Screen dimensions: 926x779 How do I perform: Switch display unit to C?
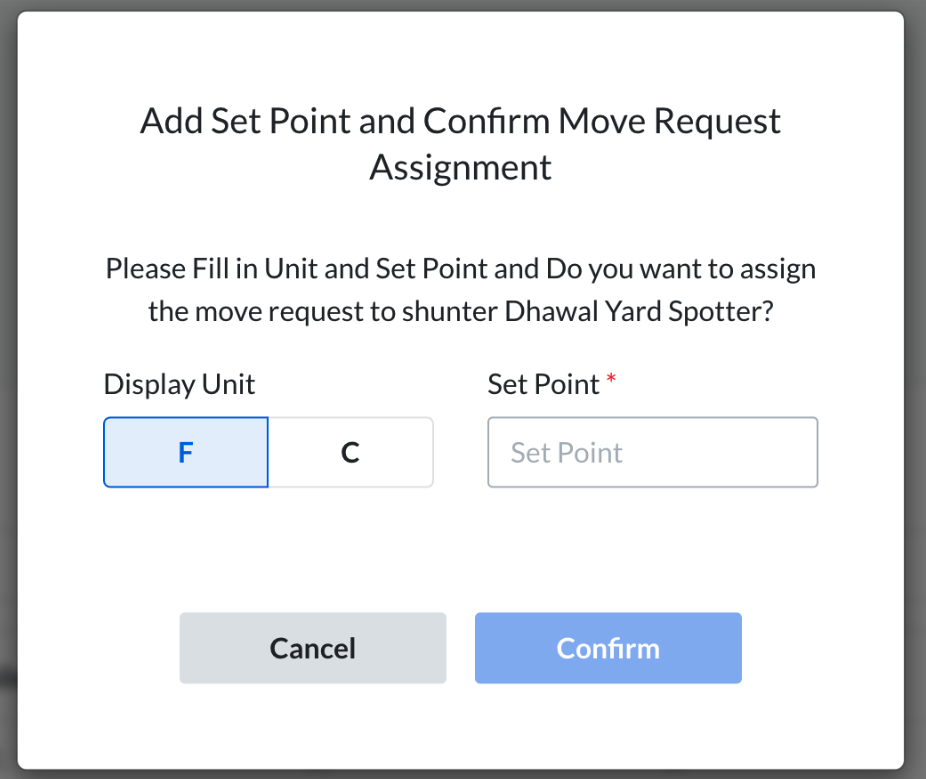tap(350, 452)
